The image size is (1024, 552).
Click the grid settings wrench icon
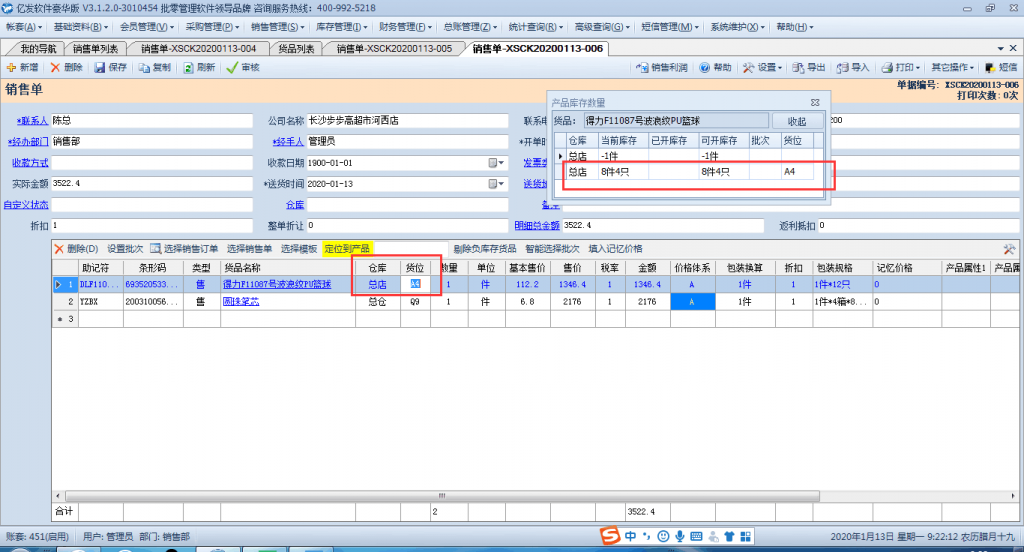click(x=1009, y=249)
